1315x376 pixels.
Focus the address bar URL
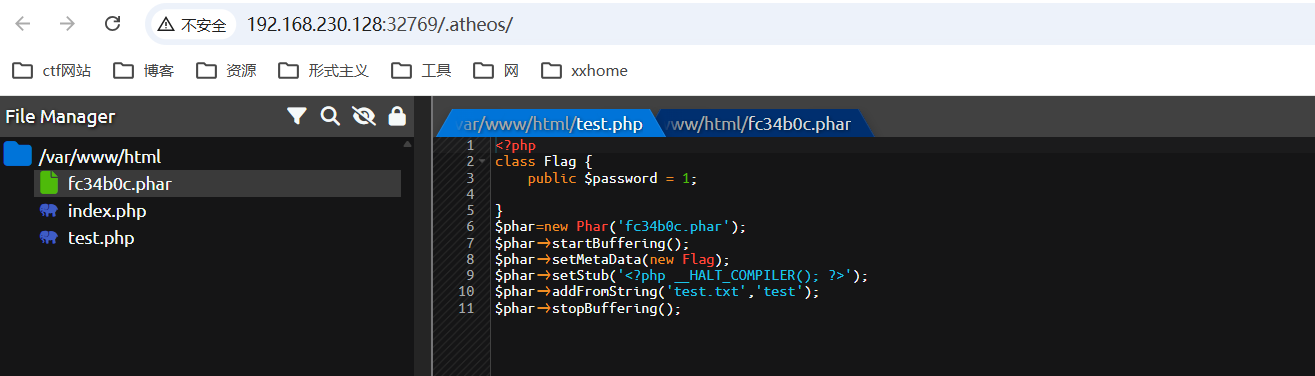380,24
